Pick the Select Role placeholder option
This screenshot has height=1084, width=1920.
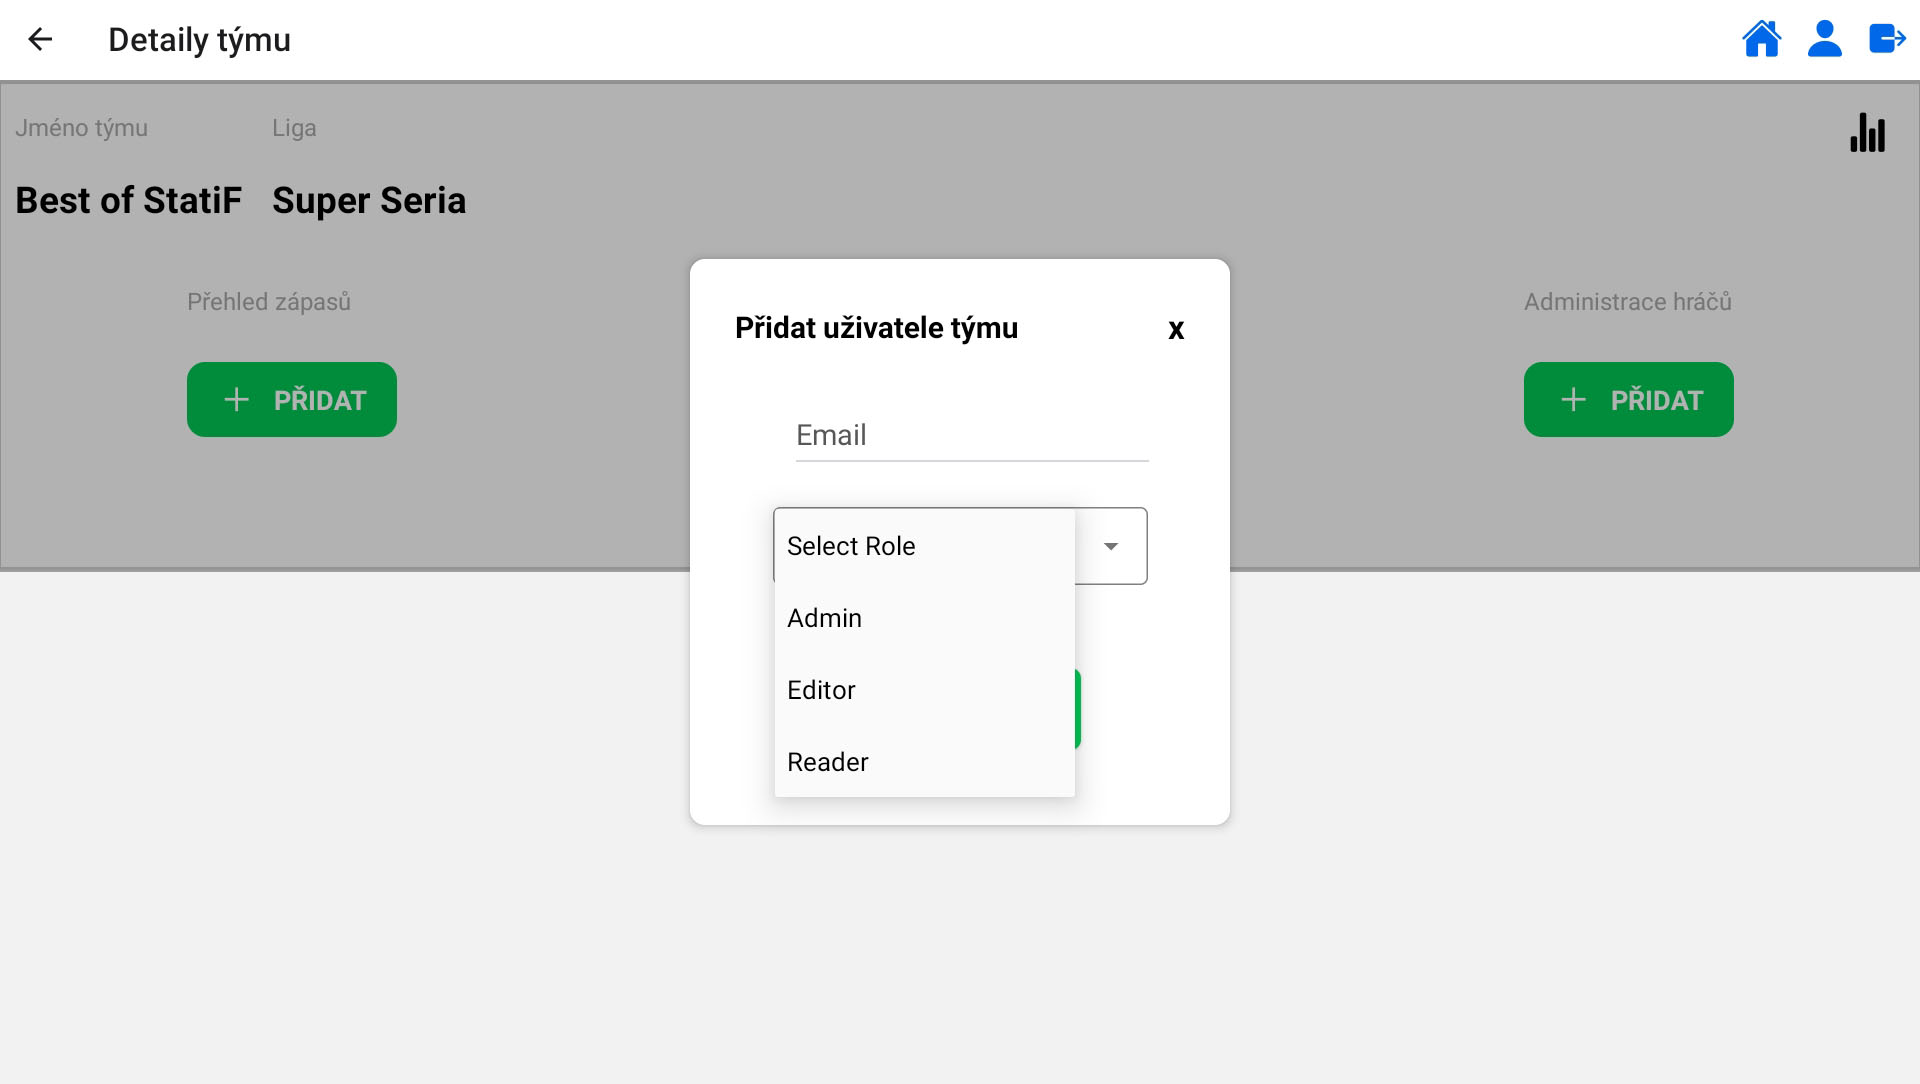click(x=851, y=546)
